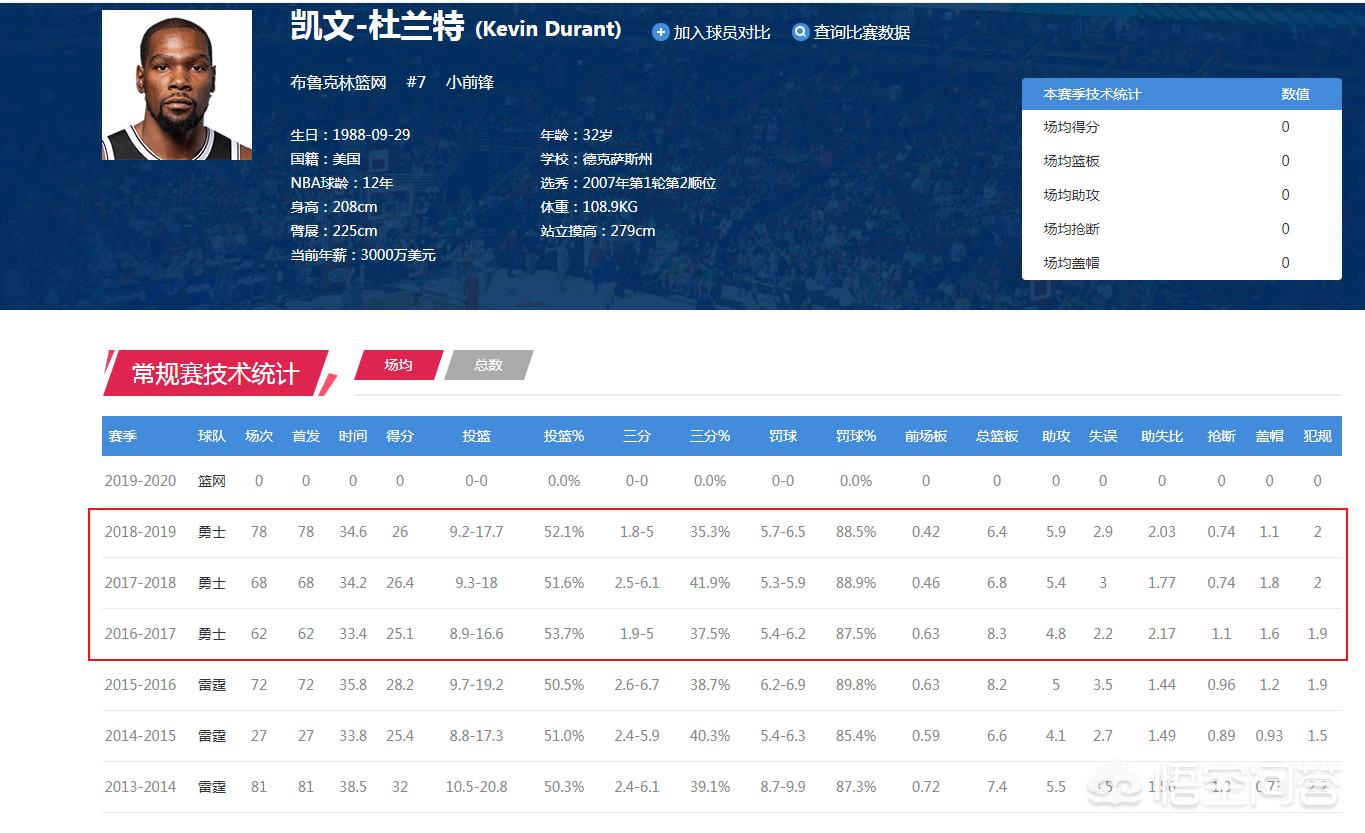Switch to the 场均 tab
The image size is (1365, 833).
[398, 365]
